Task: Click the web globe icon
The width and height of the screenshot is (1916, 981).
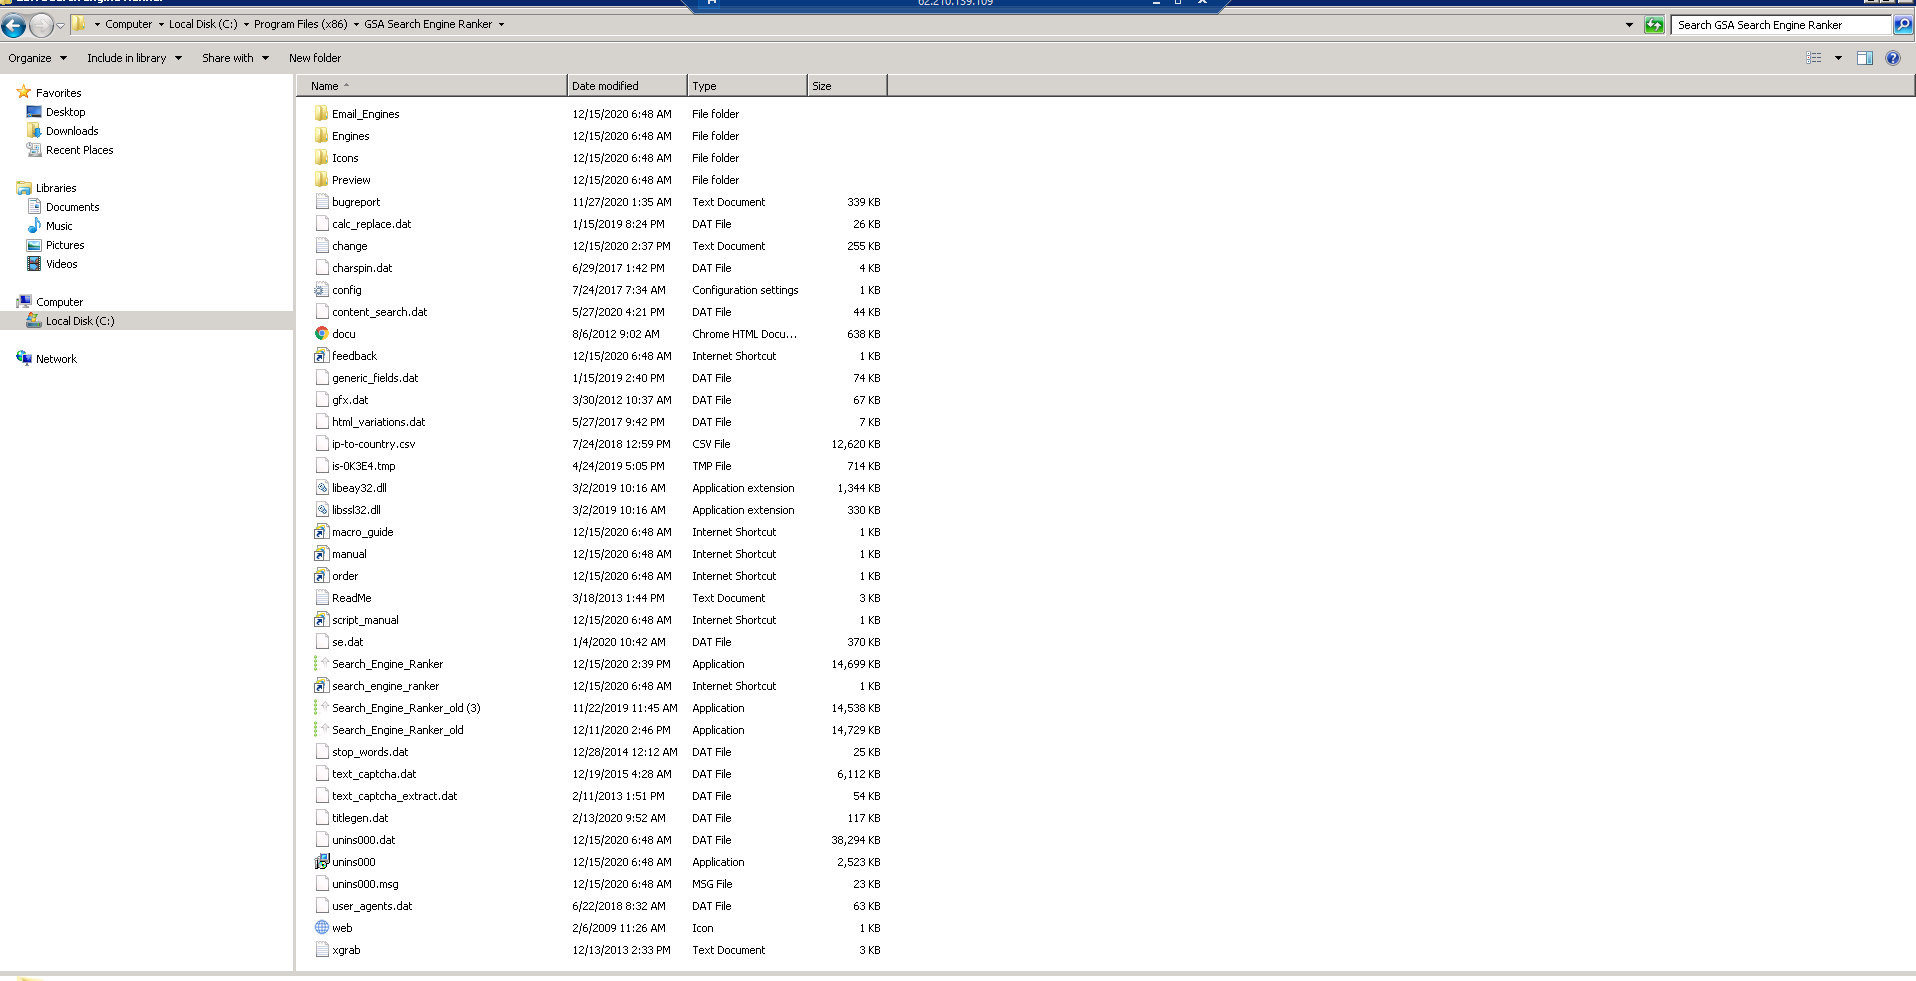Action: click(322, 928)
